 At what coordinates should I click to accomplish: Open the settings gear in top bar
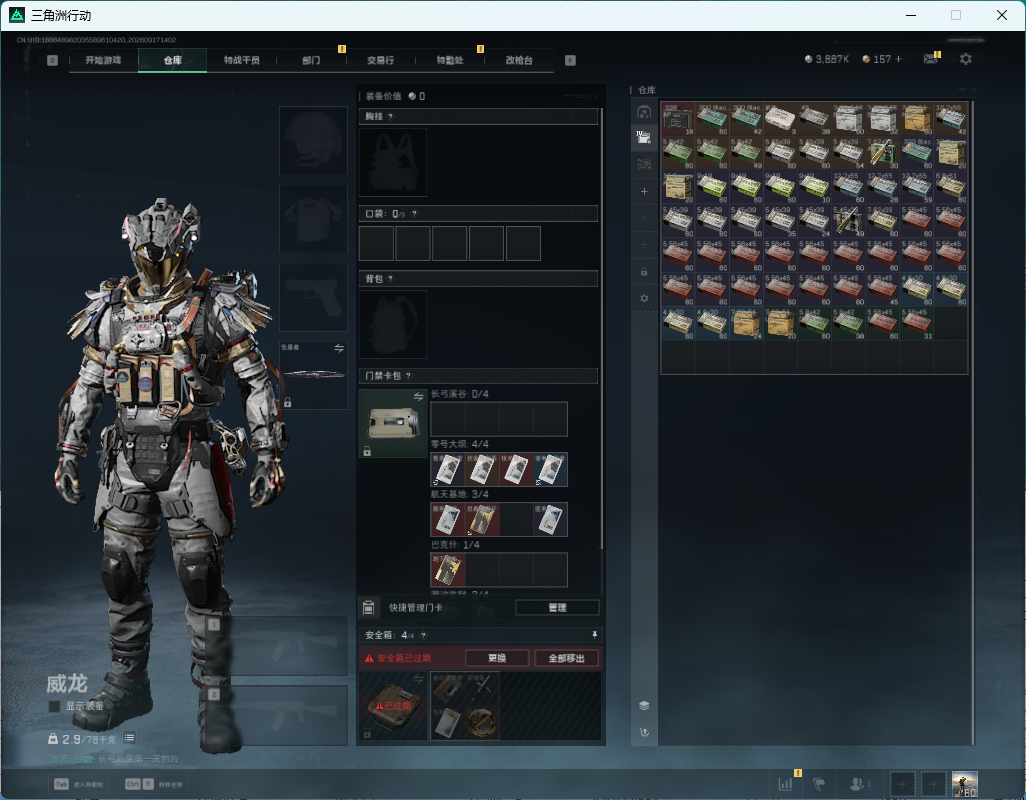pyautogui.click(x=965, y=59)
